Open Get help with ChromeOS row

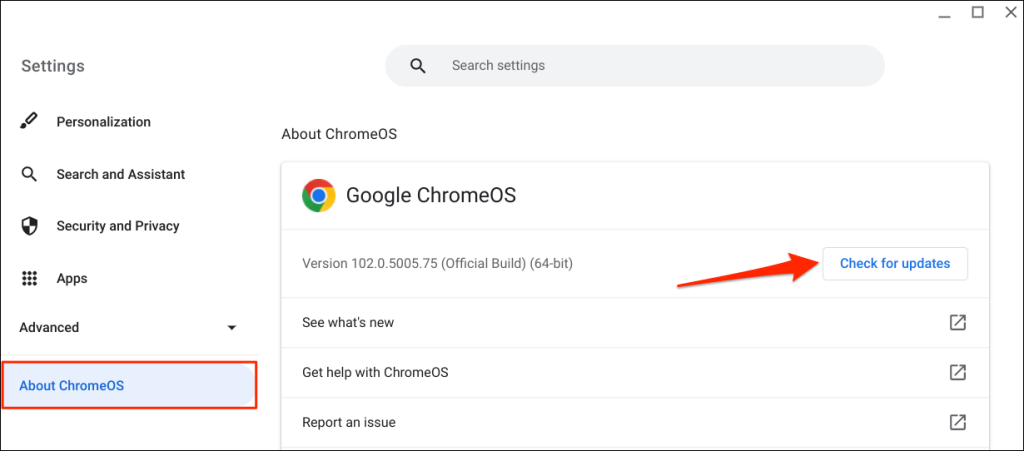click(375, 372)
